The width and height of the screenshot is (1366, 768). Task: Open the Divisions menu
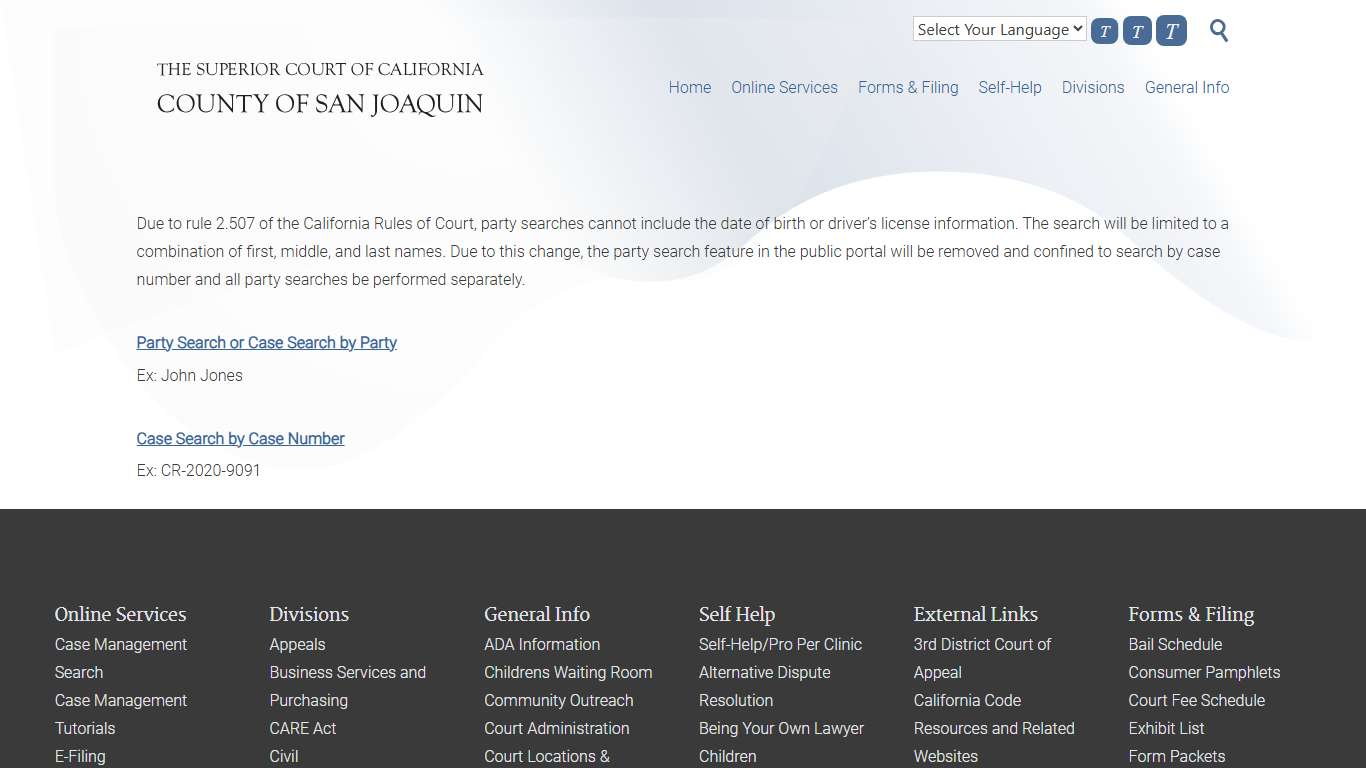(1093, 87)
